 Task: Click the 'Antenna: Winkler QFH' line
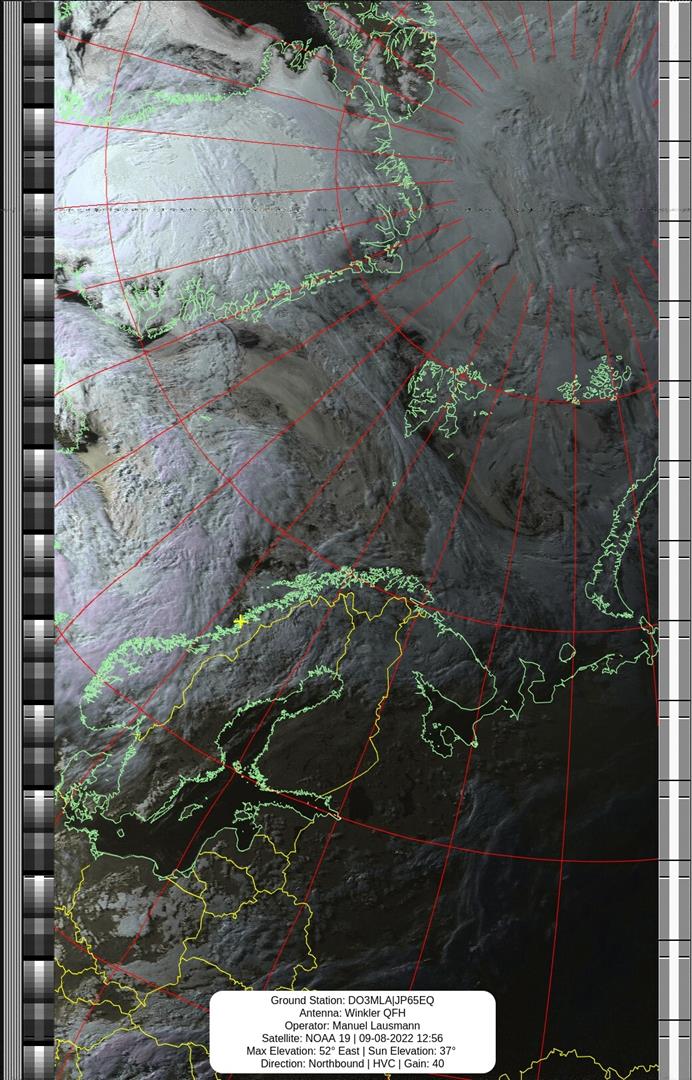coord(352,1013)
